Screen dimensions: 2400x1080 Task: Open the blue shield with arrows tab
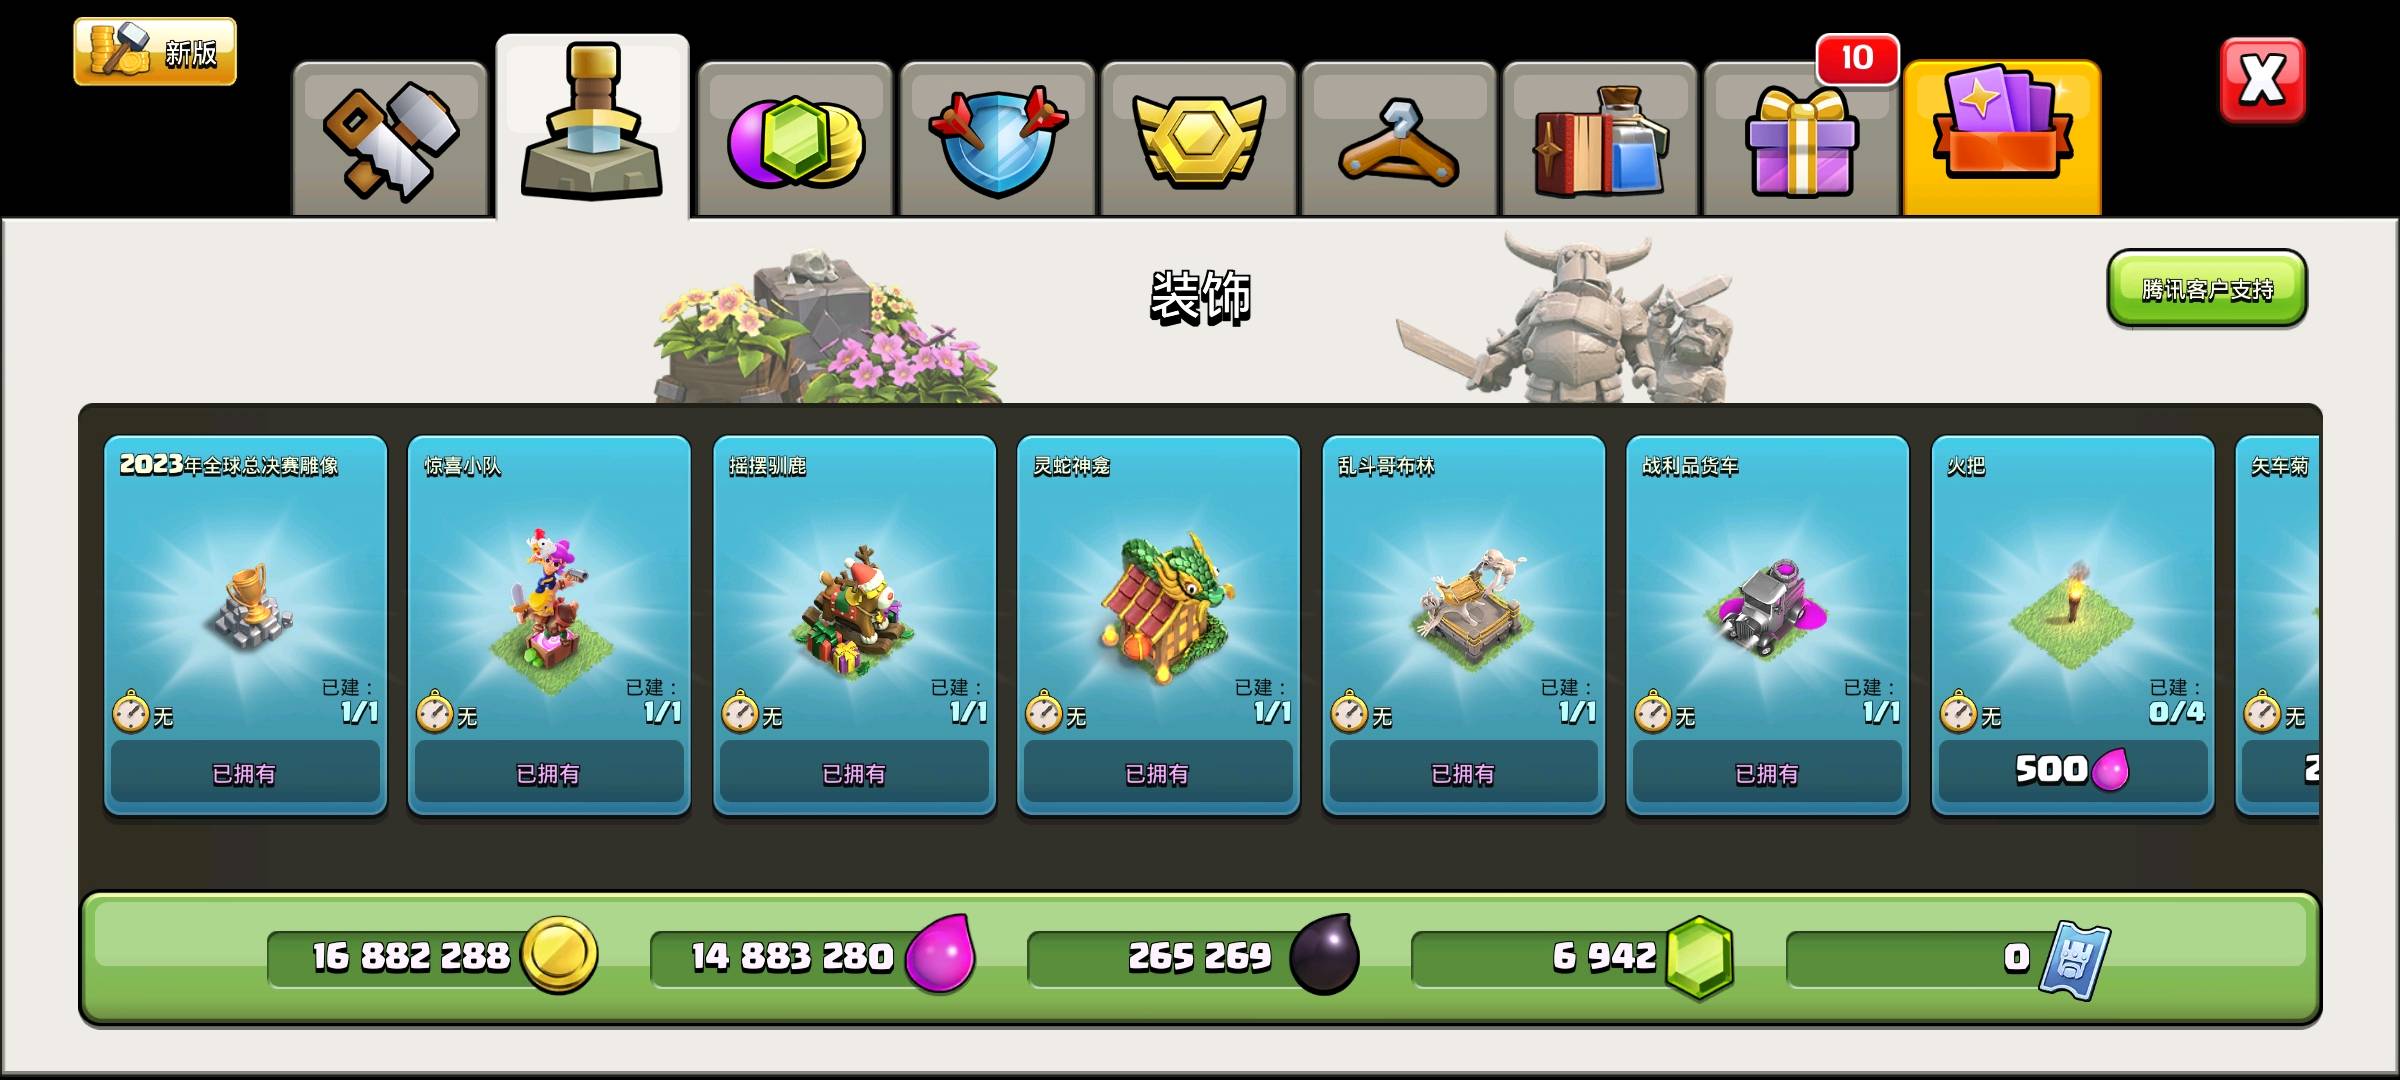coord(997,139)
